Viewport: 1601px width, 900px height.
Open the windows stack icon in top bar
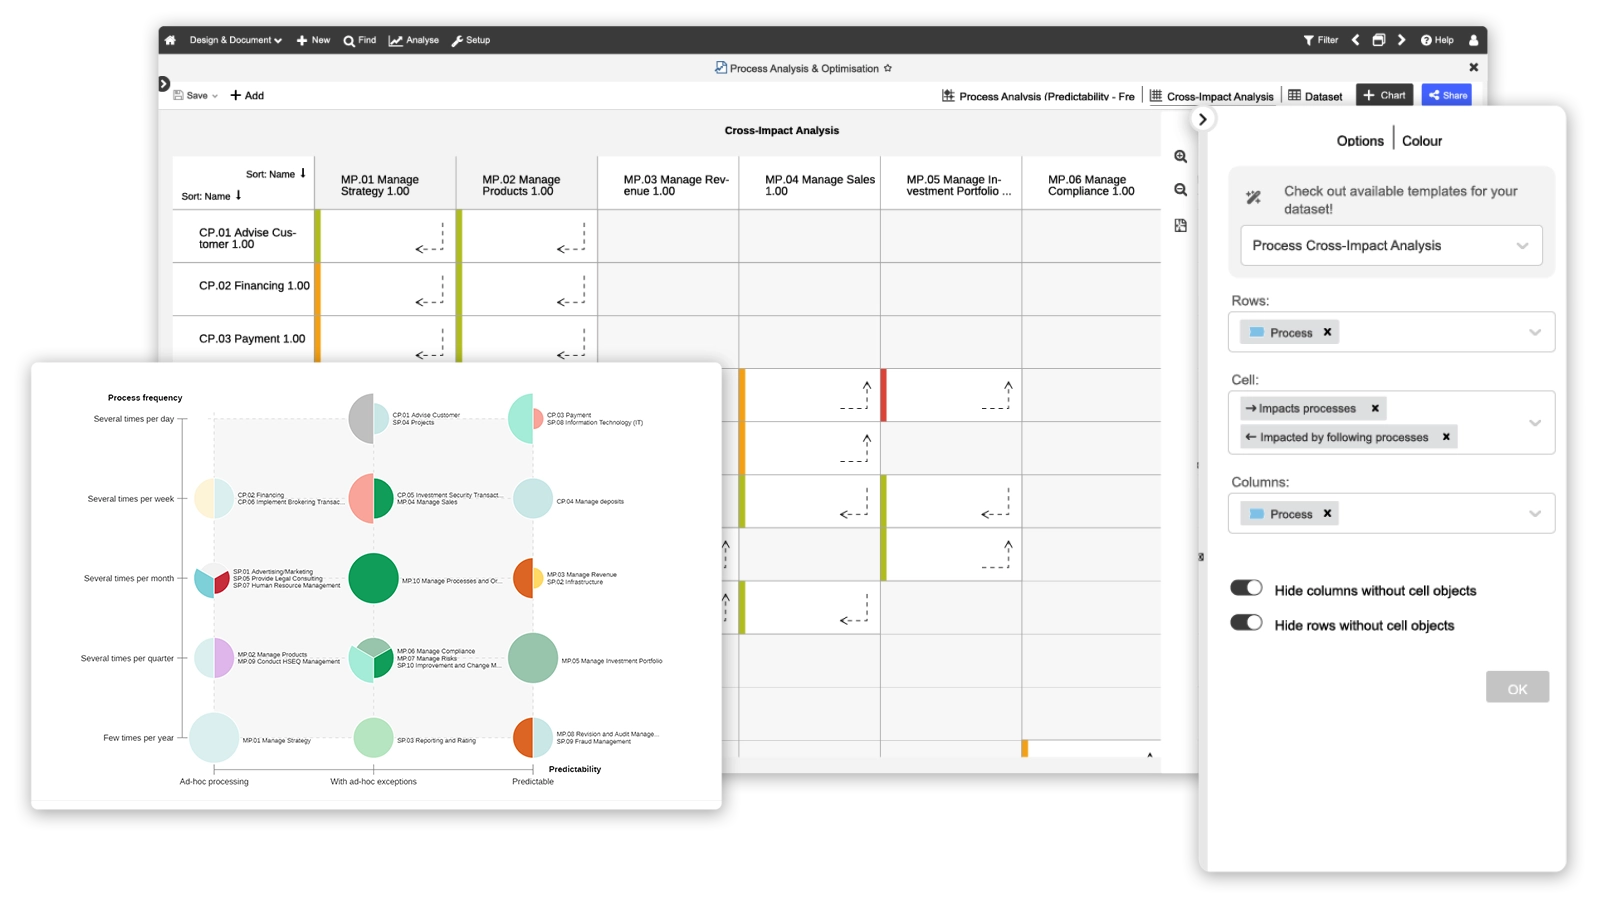click(1378, 40)
